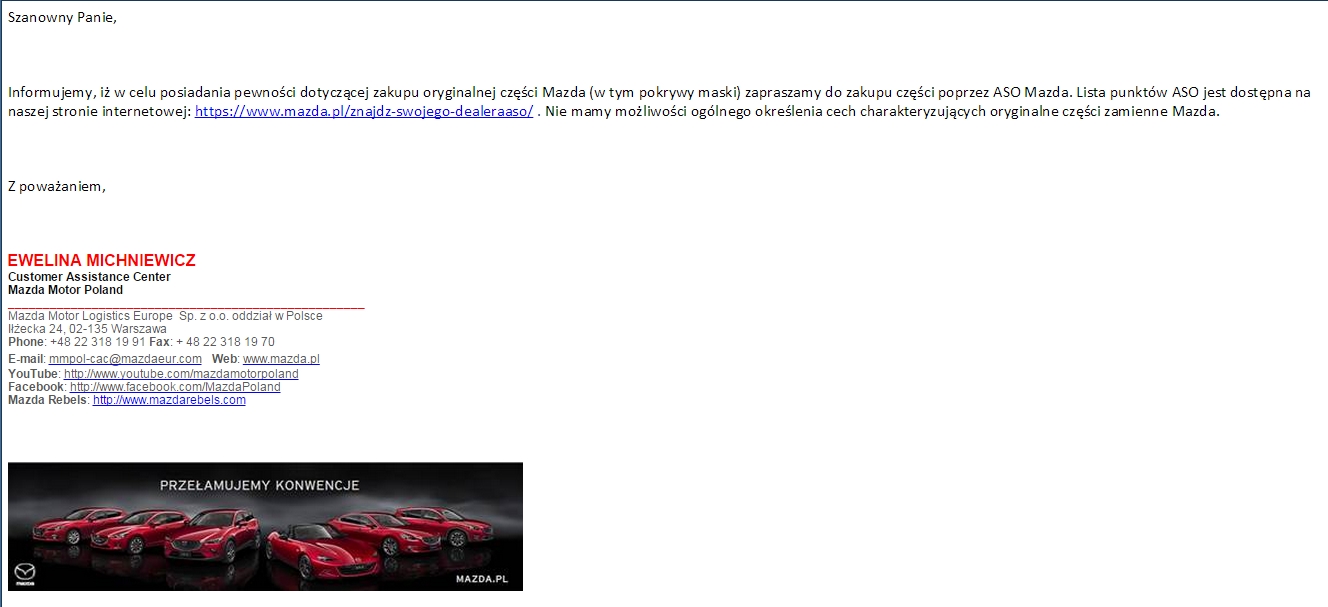1328x607 pixels.
Task: Click the red signature separator line
Action: [x=186, y=307]
